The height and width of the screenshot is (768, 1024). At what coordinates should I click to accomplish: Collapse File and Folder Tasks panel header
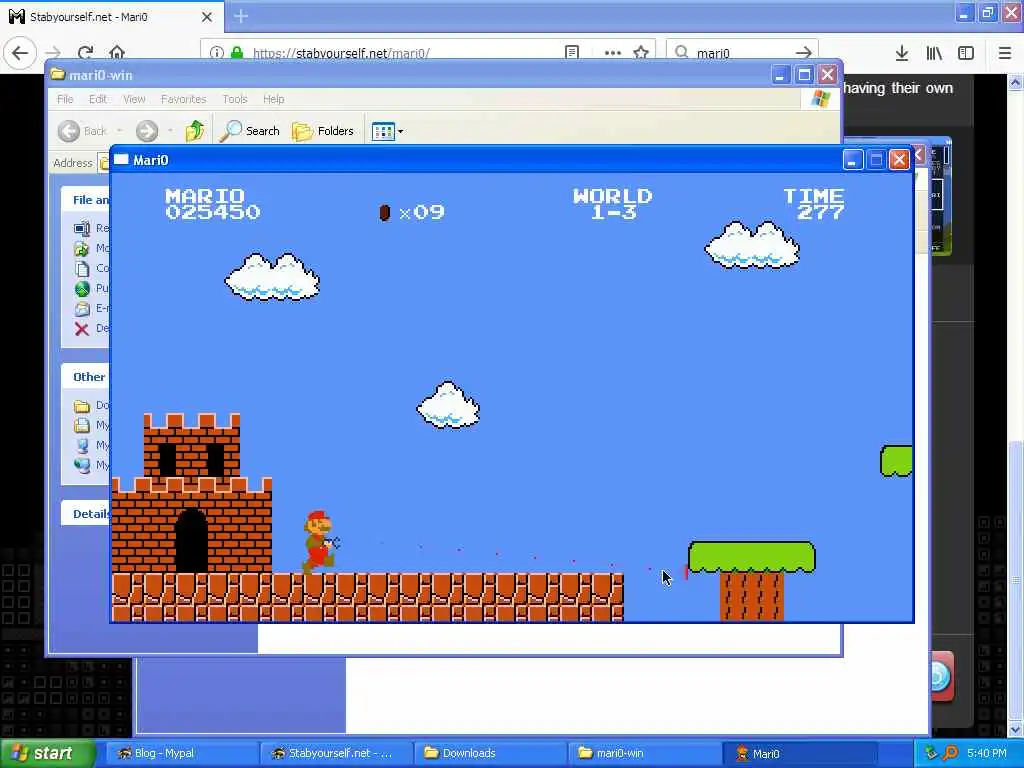click(x=86, y=200)
